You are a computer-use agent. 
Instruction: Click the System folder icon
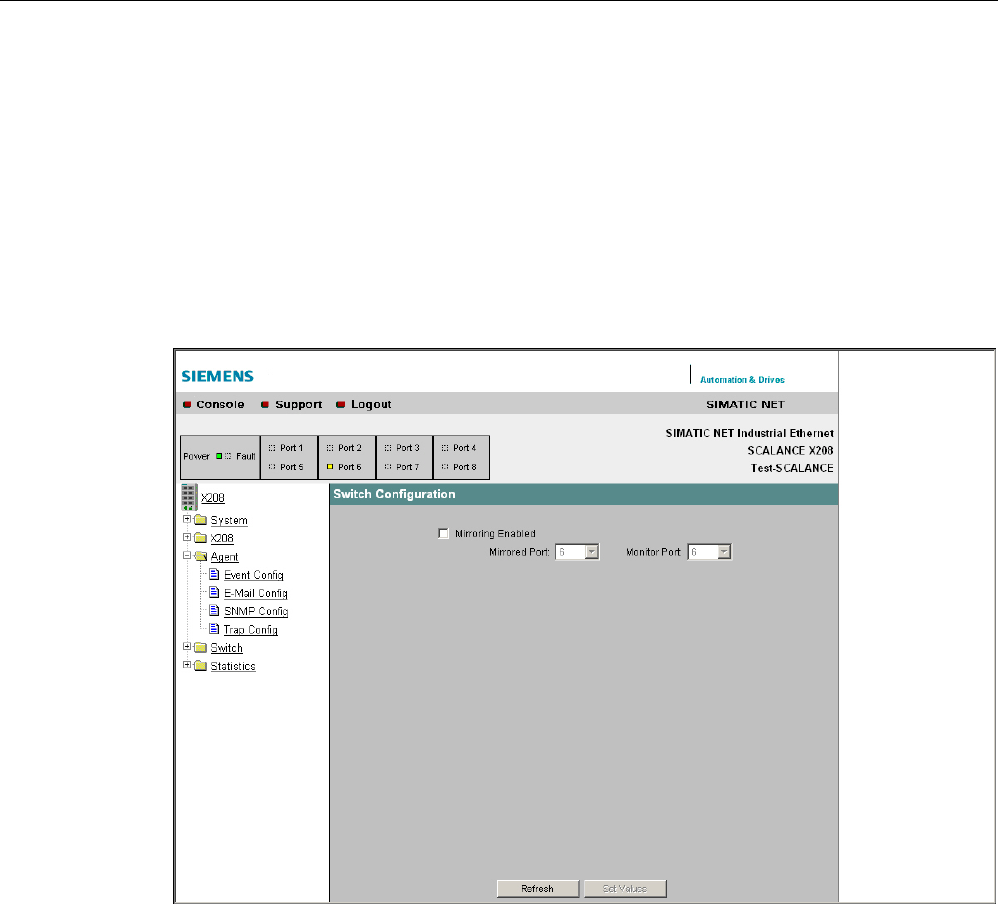click(200, 519)
